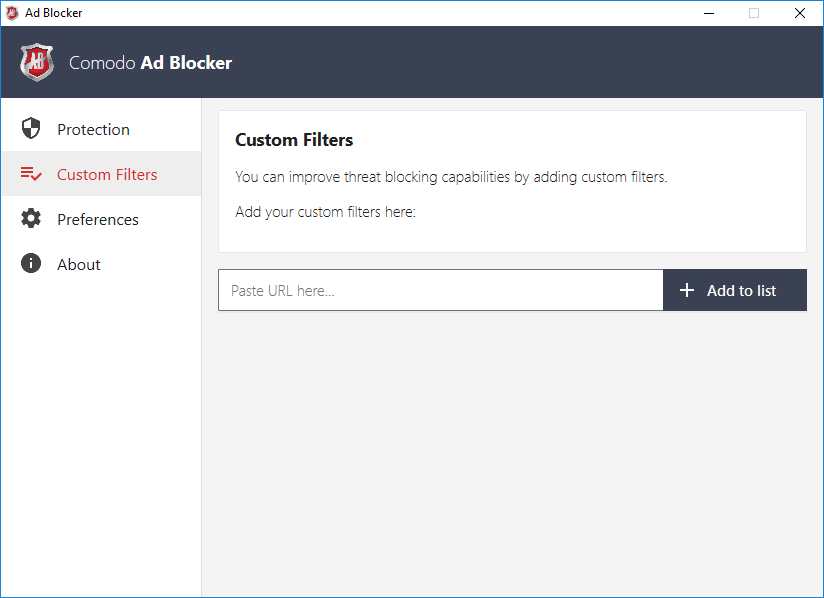Viewport: 824px width, 598px height.
Task: Switch to the Protection section label
Action: (x=93, y=129)
